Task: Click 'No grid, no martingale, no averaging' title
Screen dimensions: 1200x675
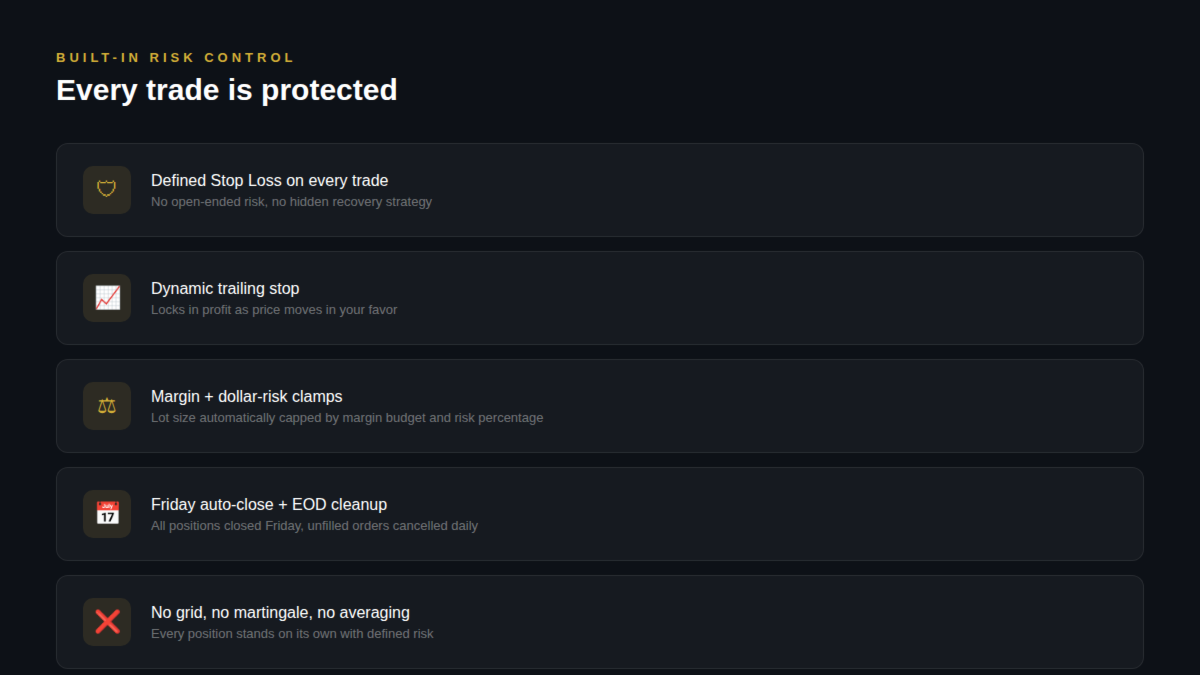Action: [280, 612]
